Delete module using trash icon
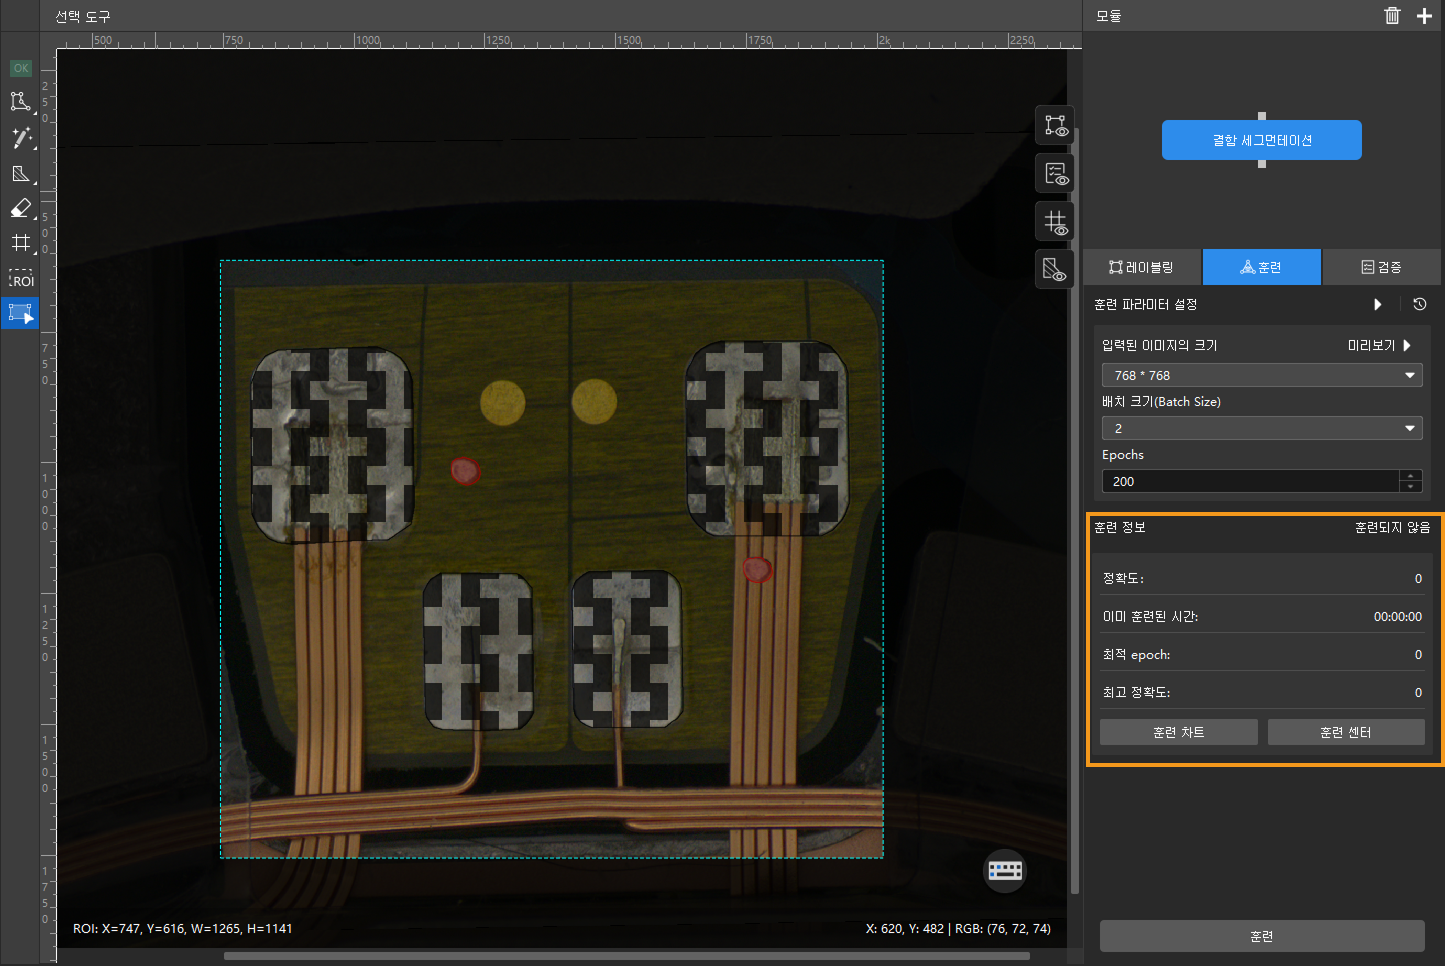The height and width of the screenshot is (966, 1445). (x=1392, y=16)
